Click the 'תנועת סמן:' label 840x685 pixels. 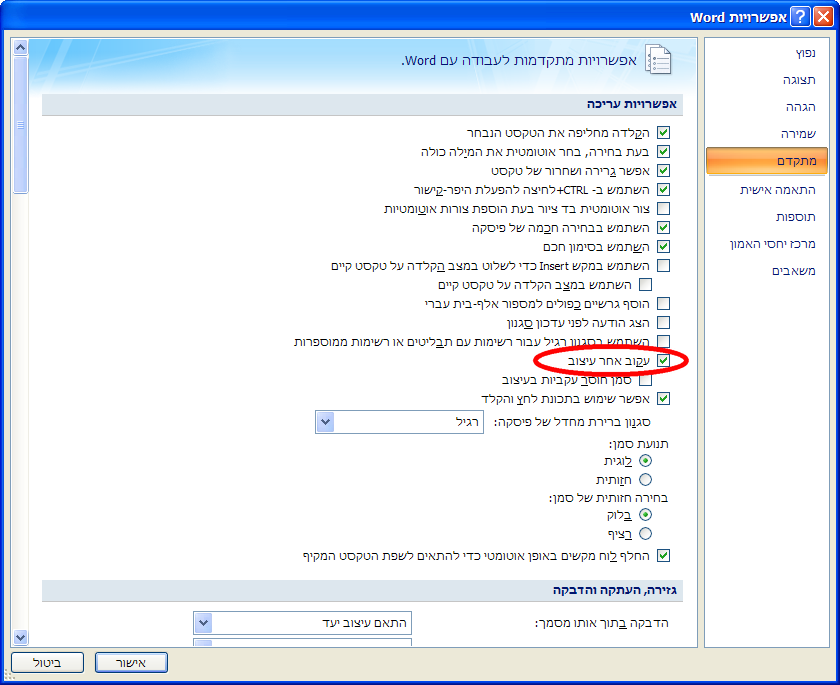coord(638,444)
